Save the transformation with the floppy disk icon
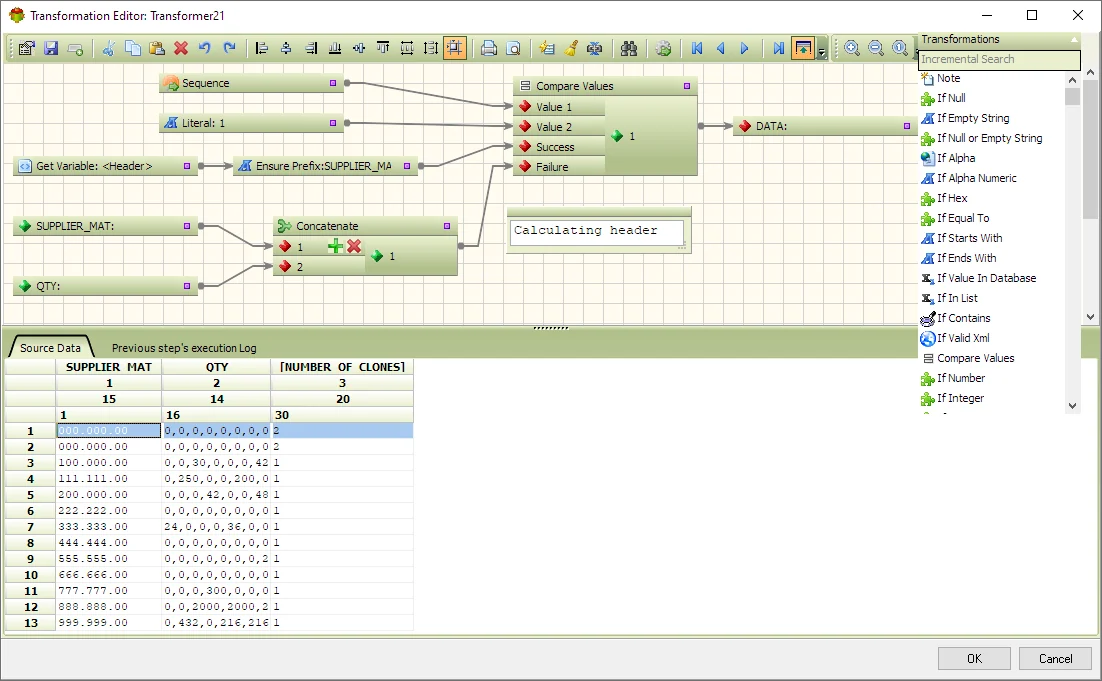The height and width of the screenshot is (681, 1102). (51, 48)
